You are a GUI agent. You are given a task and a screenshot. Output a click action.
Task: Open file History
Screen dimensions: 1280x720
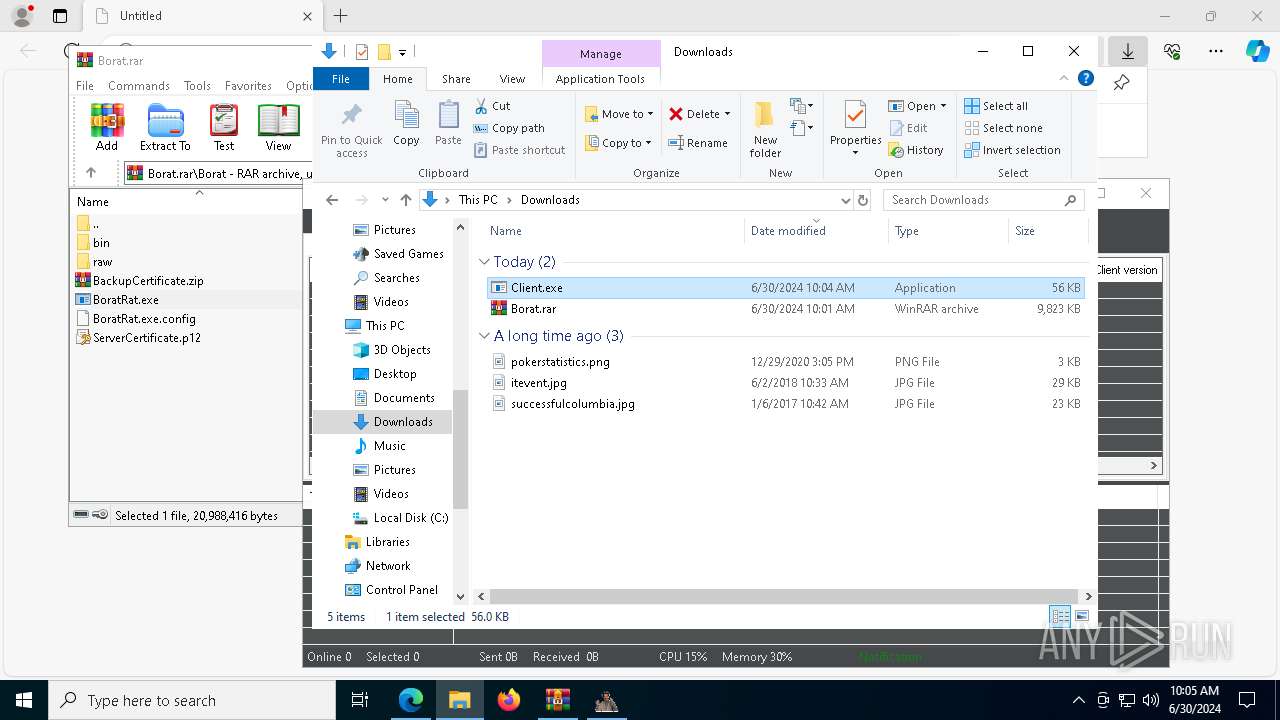tap(915, 150)
